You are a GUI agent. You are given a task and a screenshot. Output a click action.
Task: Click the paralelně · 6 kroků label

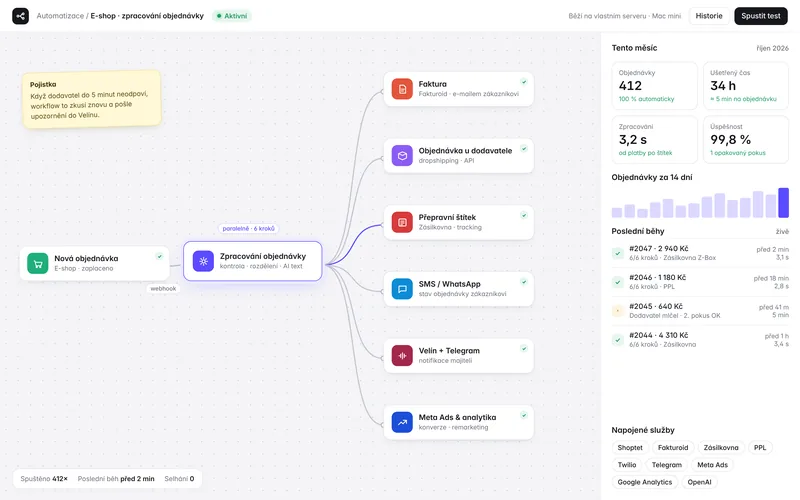pos(248,229)
